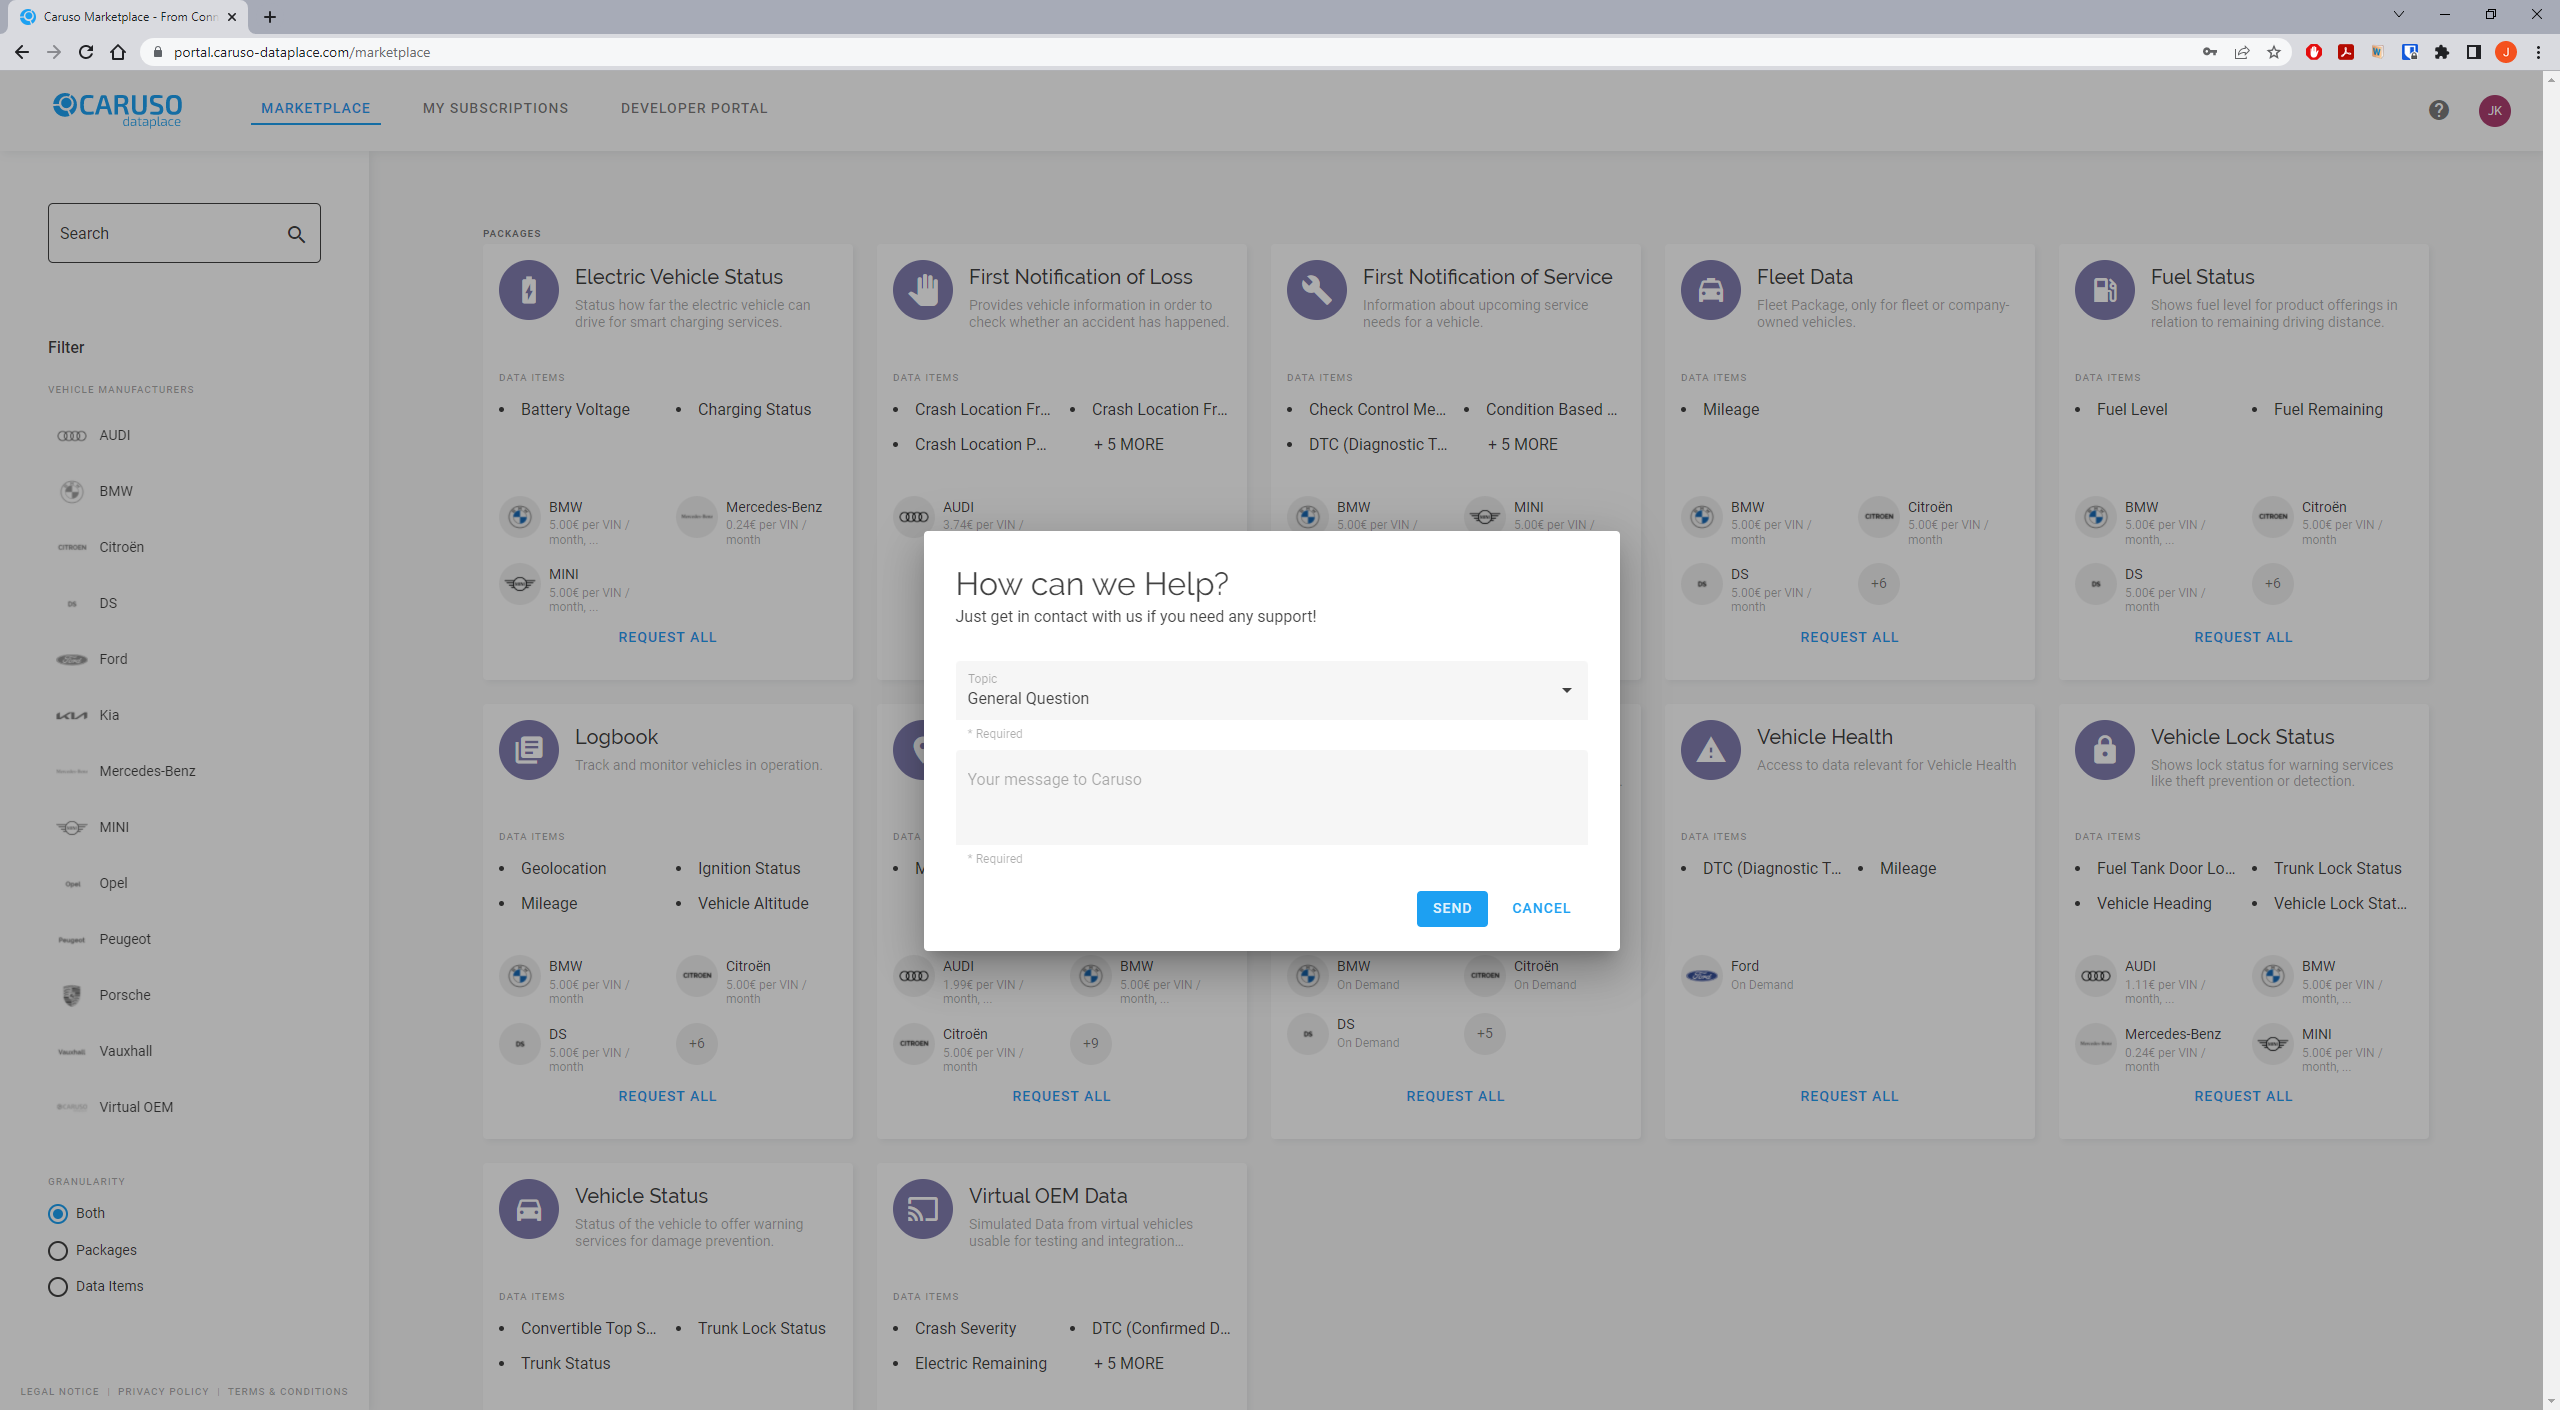Click the First Notification of Loss hand icon
The image size is (2560, 1410).
[923, 290]
